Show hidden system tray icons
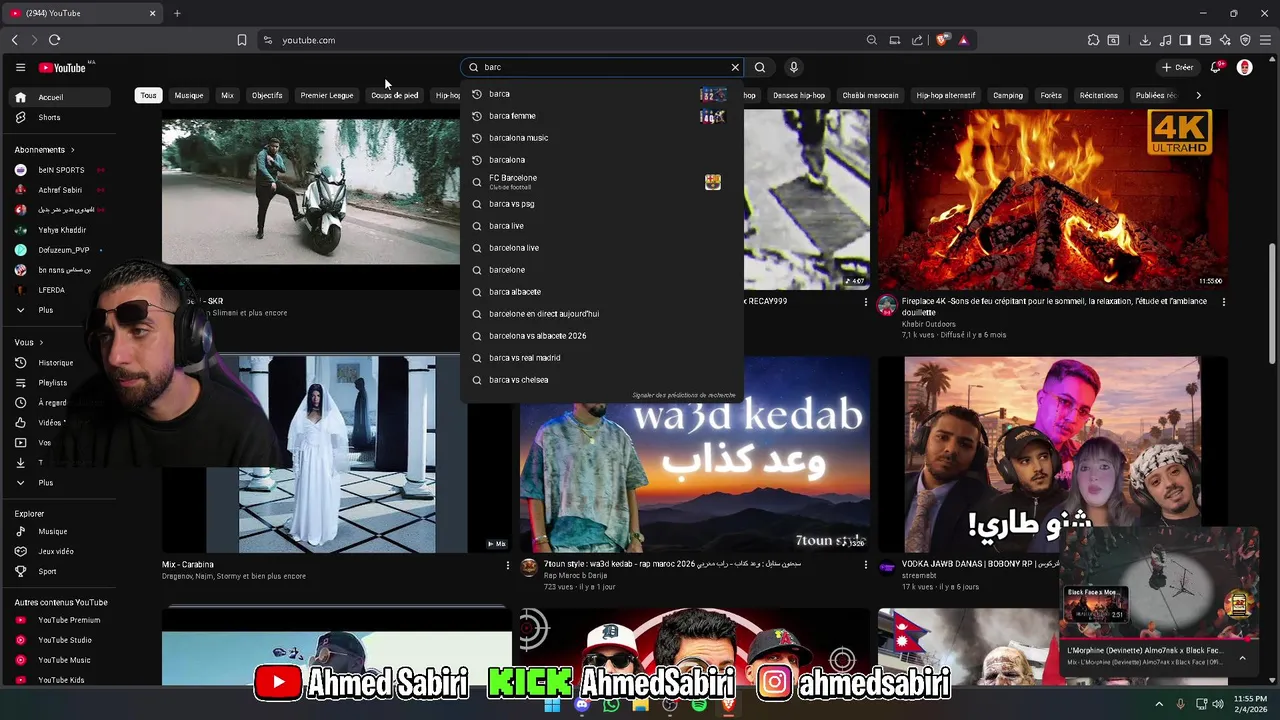 pos(1159,704)
